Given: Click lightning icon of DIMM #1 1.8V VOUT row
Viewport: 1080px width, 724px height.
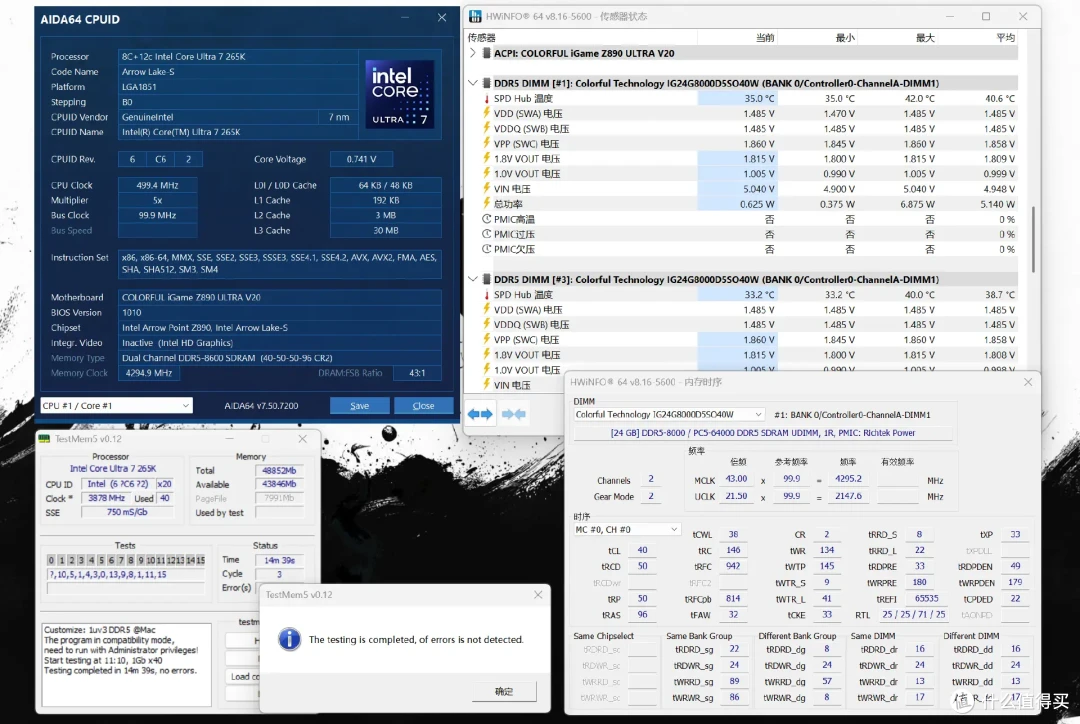Looking at the screenshot, I should tap(486, 158).
